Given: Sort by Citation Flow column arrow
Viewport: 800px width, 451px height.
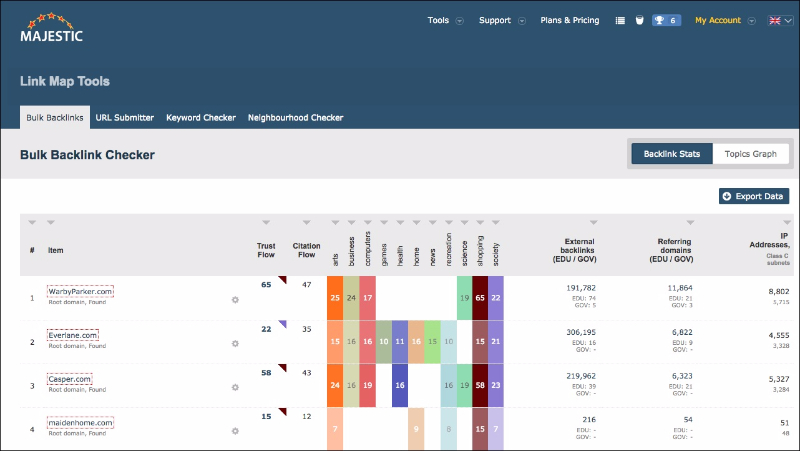Looking at the screenshot, I should tap(306, 222).
